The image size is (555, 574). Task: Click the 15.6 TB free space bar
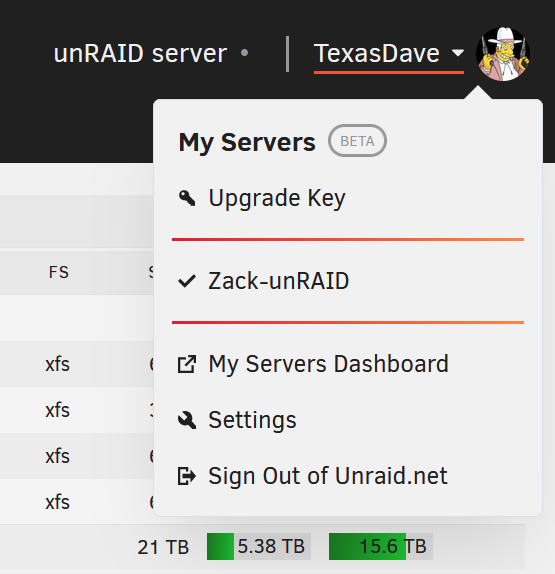381,547
